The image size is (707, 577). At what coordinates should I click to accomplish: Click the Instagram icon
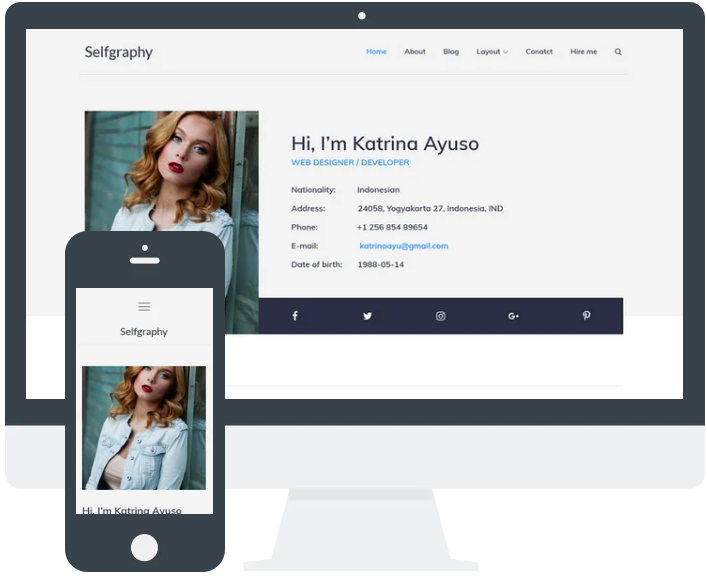click(440, 316)
